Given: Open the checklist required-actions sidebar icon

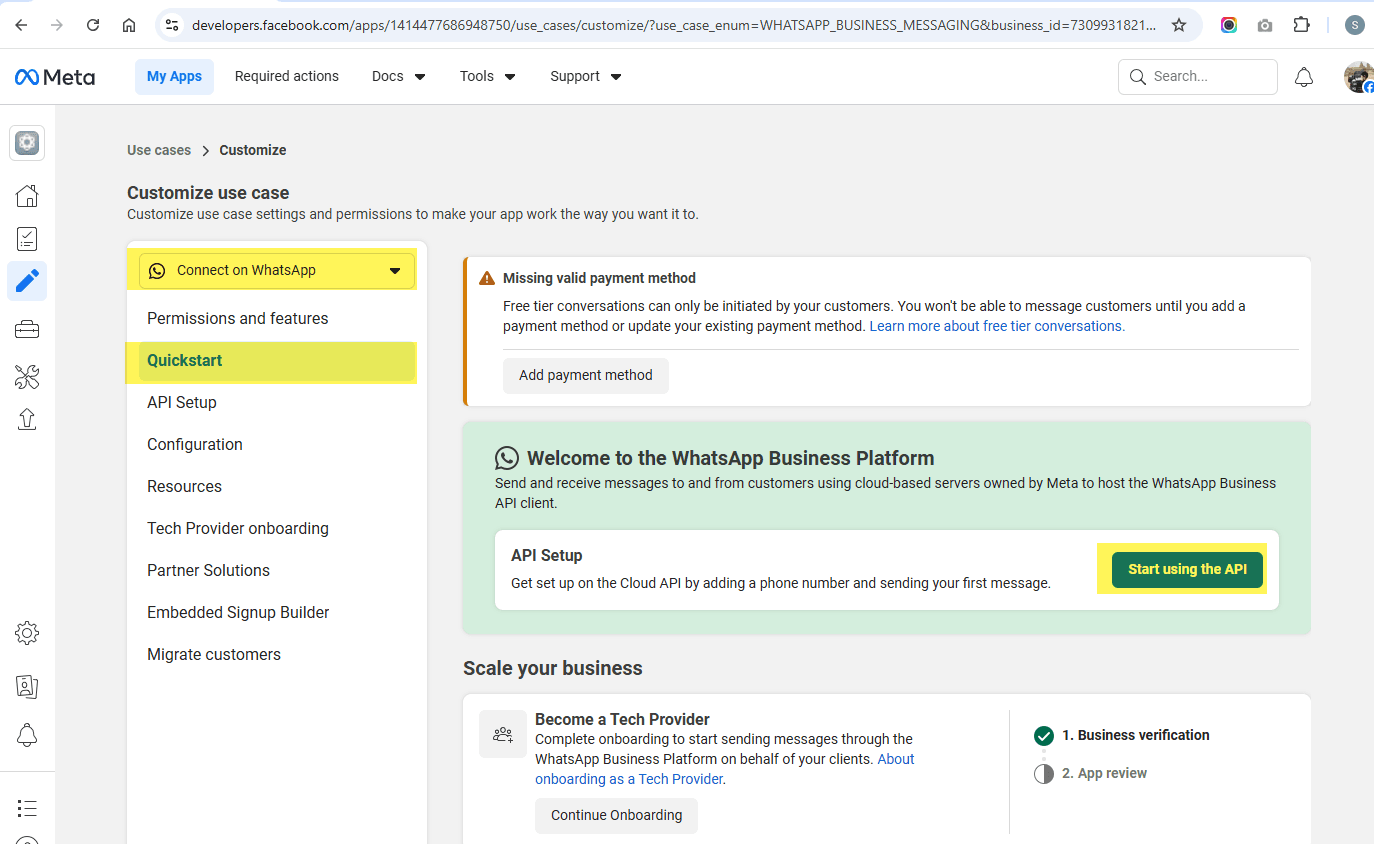Looking at the screenshot, I should (x=27, y=238).
